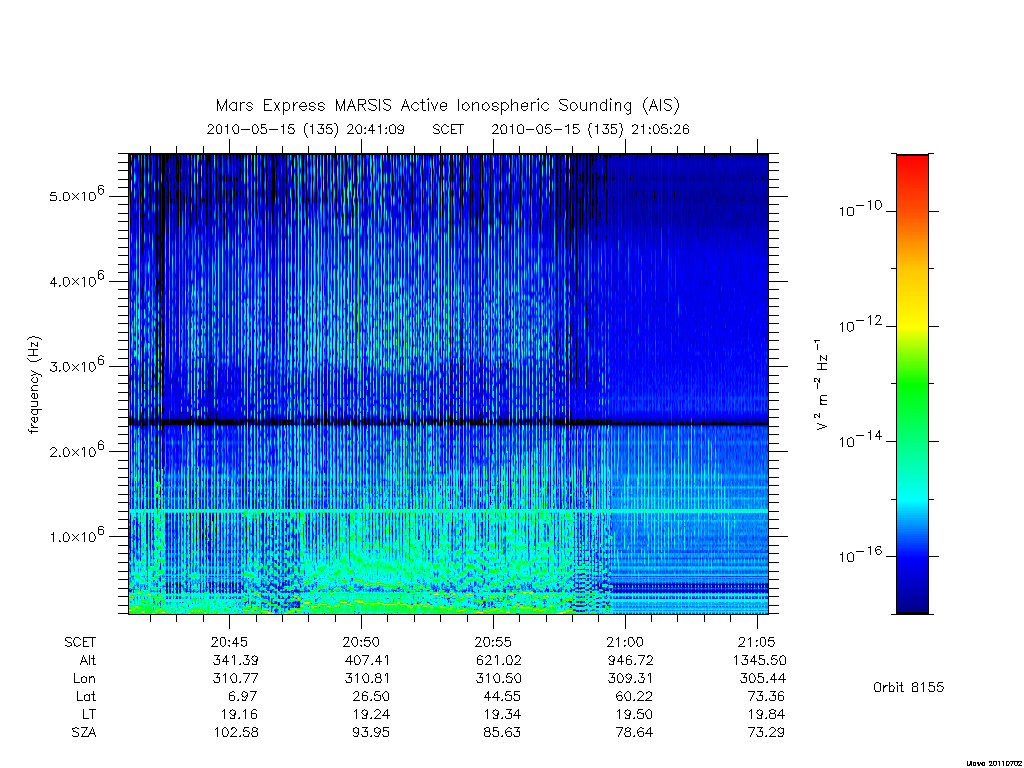Image resolution: width=1024 pixels, height=768 pixels.
Task: Click latitude value 26.50
Action: 371,696
